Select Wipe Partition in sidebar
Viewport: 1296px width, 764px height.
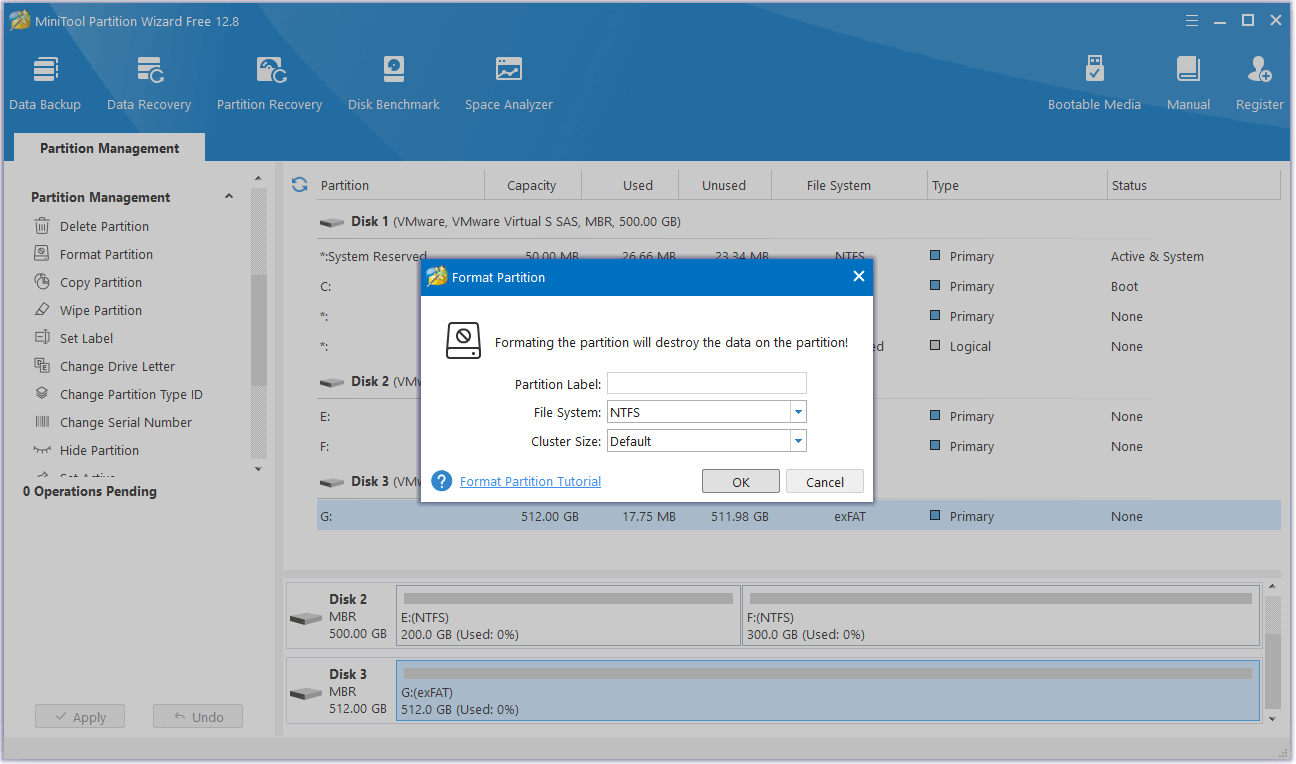coord(101,310)
